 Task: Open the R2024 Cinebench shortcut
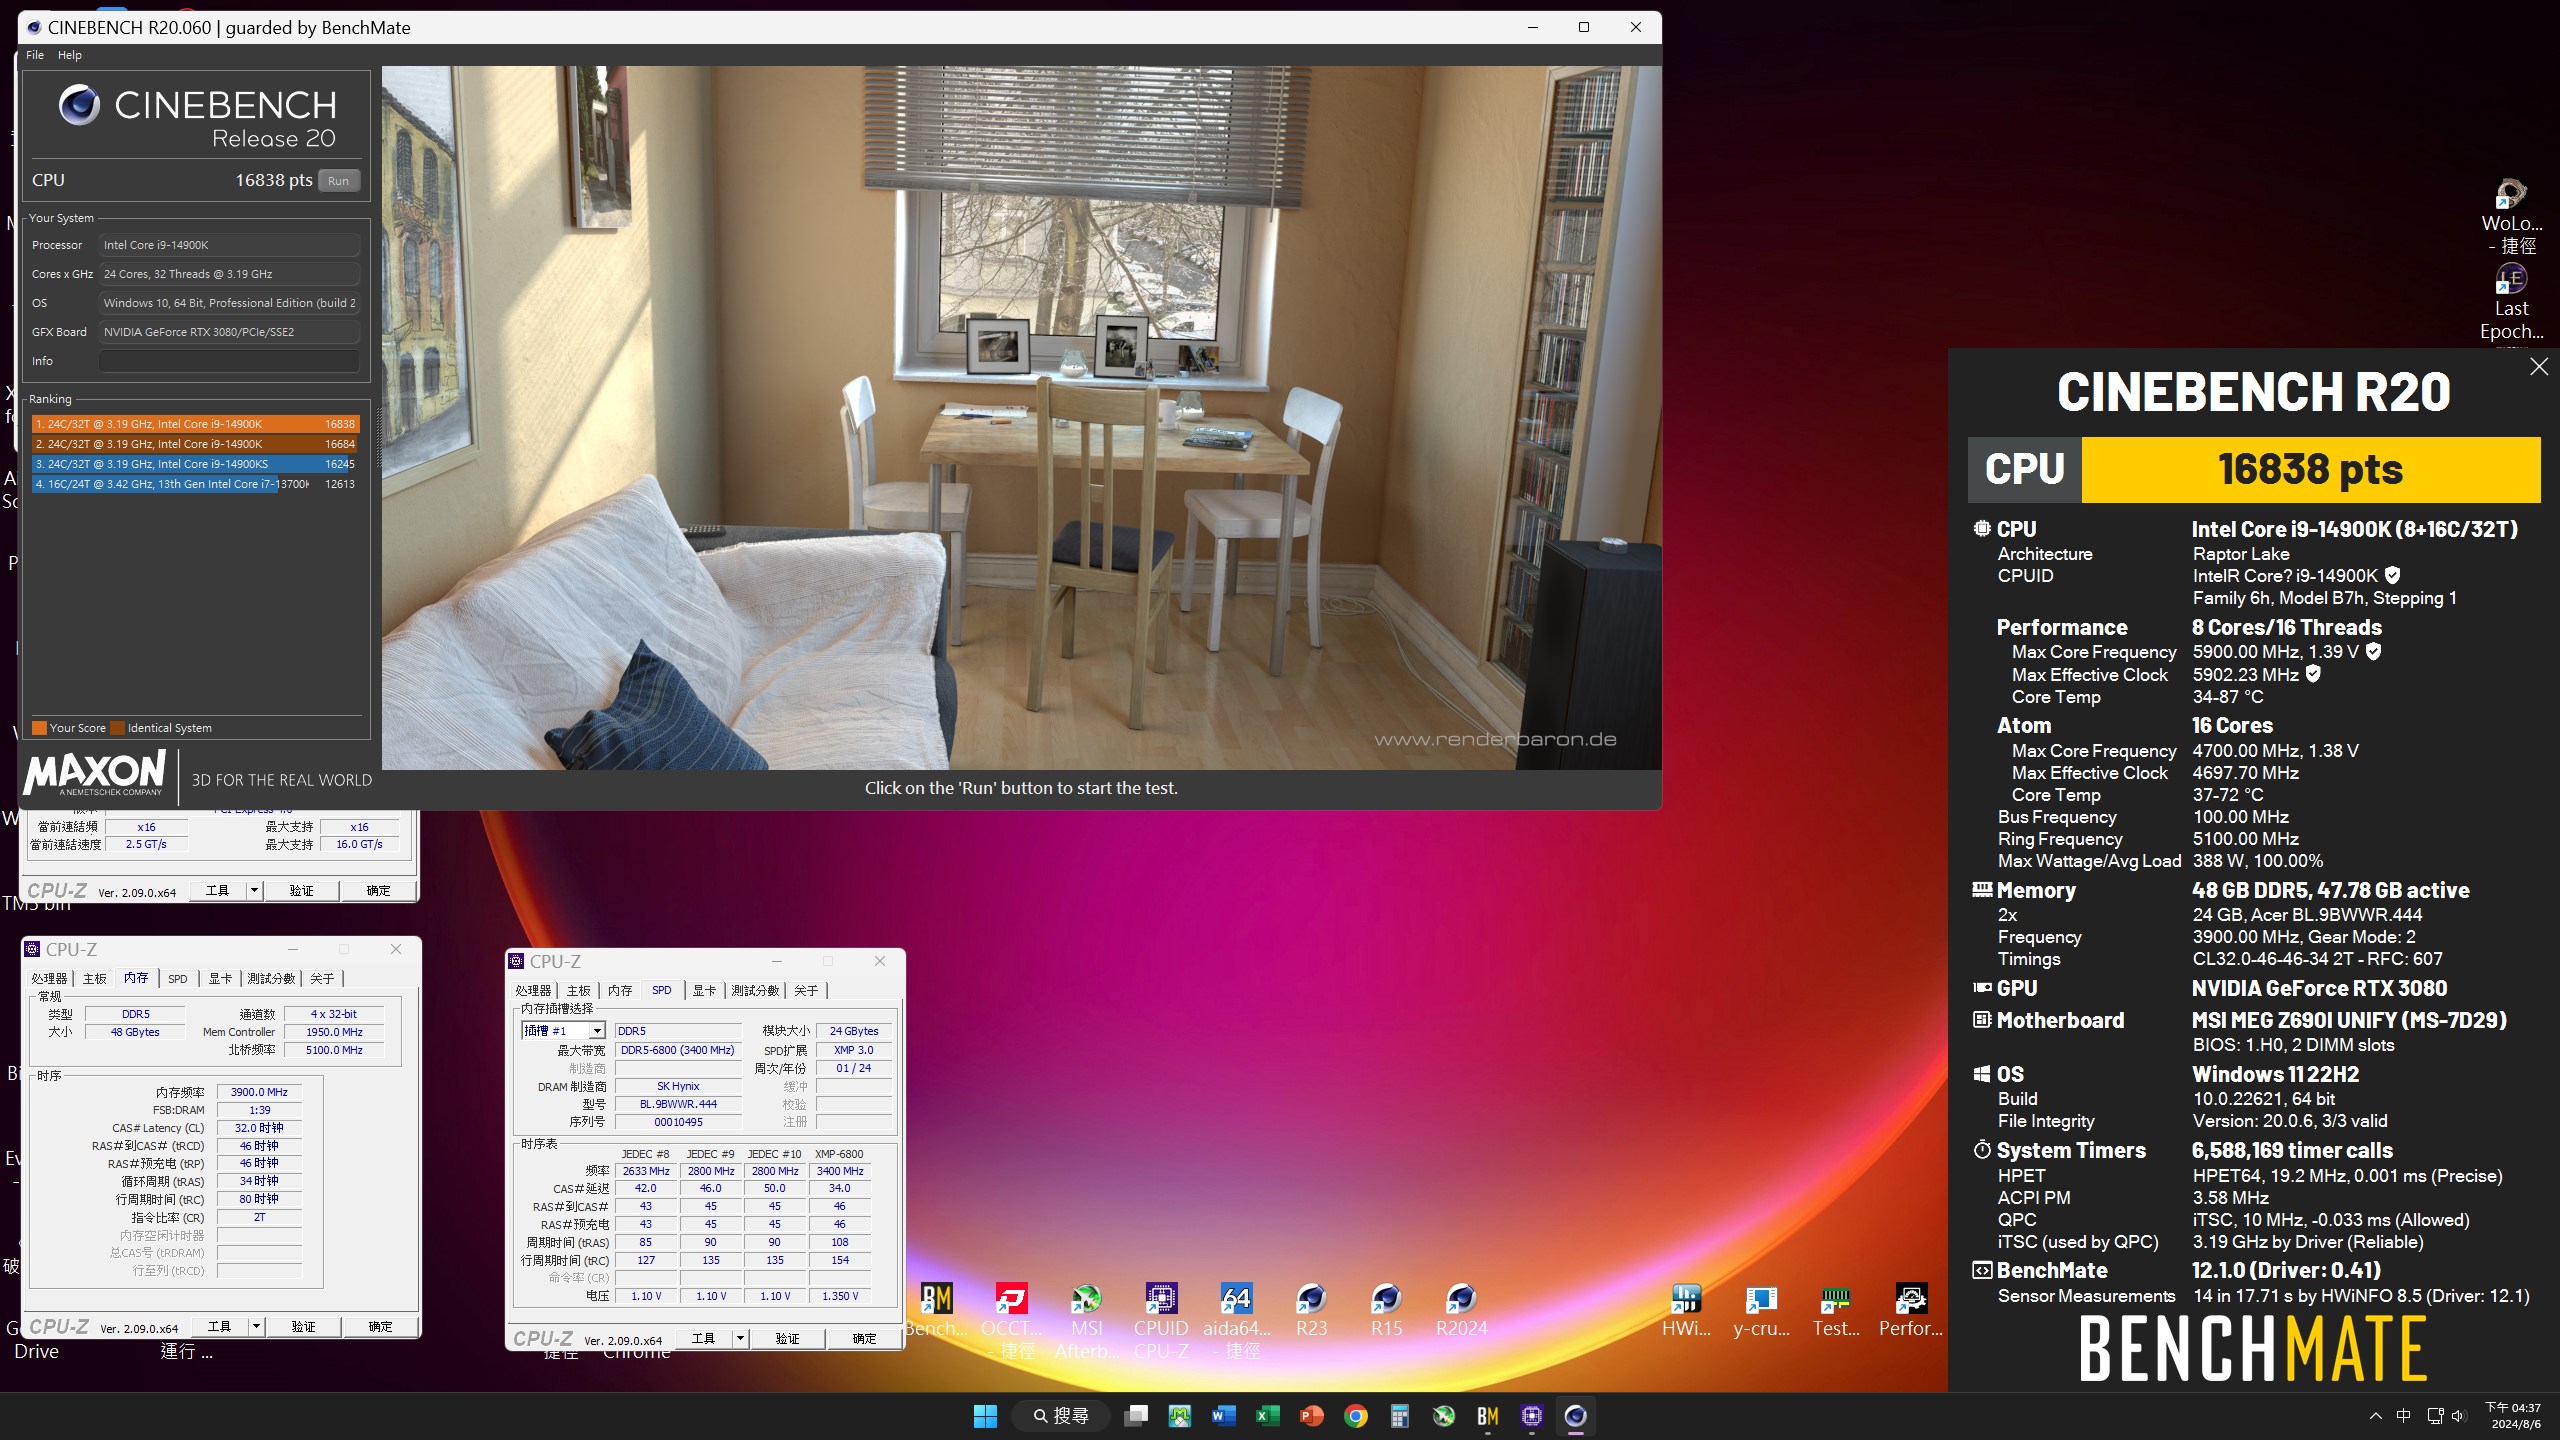1461,1310
